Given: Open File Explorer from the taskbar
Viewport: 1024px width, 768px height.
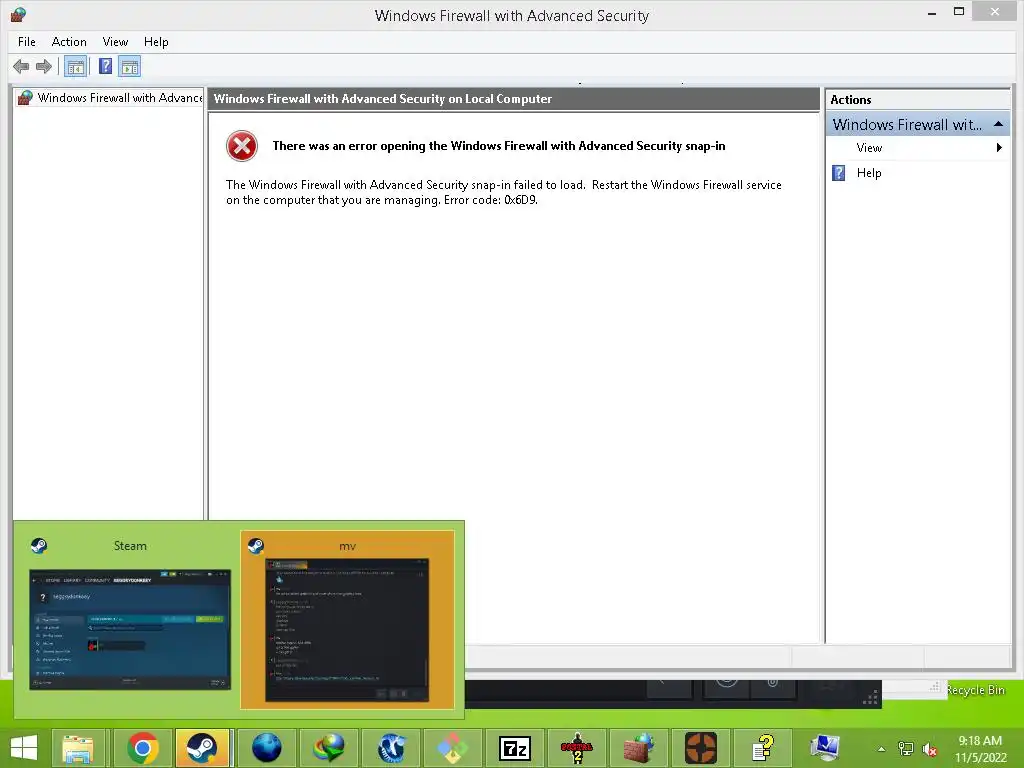Looking at the screenshot, I should click(78, 748).
